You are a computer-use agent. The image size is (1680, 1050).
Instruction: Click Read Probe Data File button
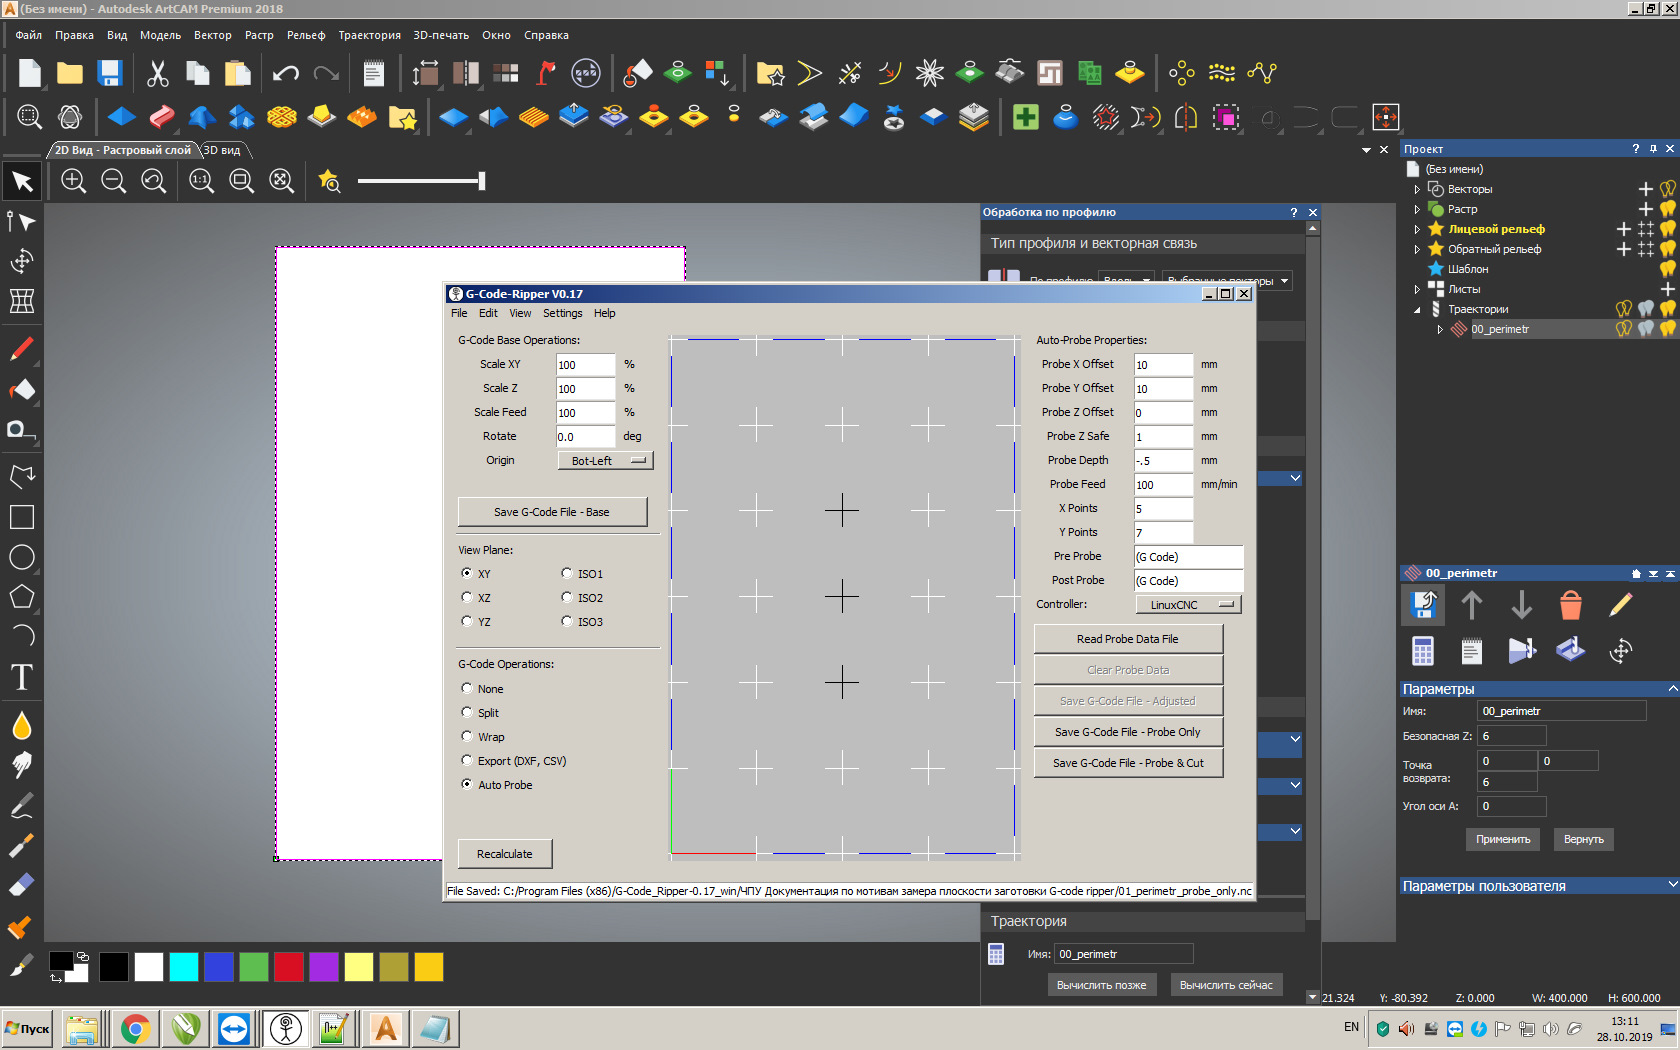(1128, 639)
